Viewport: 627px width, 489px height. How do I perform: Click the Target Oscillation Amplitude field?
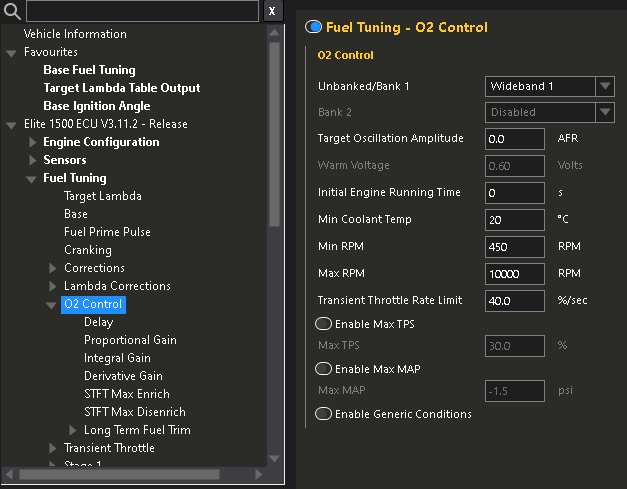(x=514, y=139)
